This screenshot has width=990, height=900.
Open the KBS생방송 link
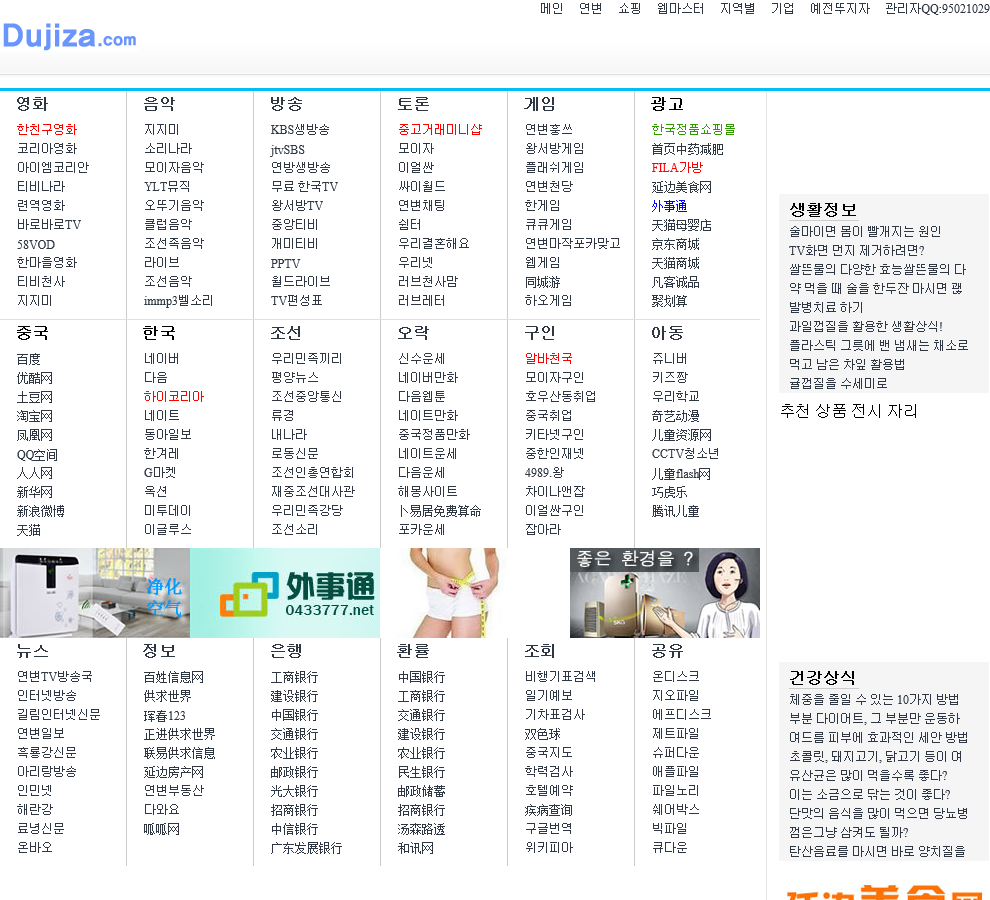(300, 129)
